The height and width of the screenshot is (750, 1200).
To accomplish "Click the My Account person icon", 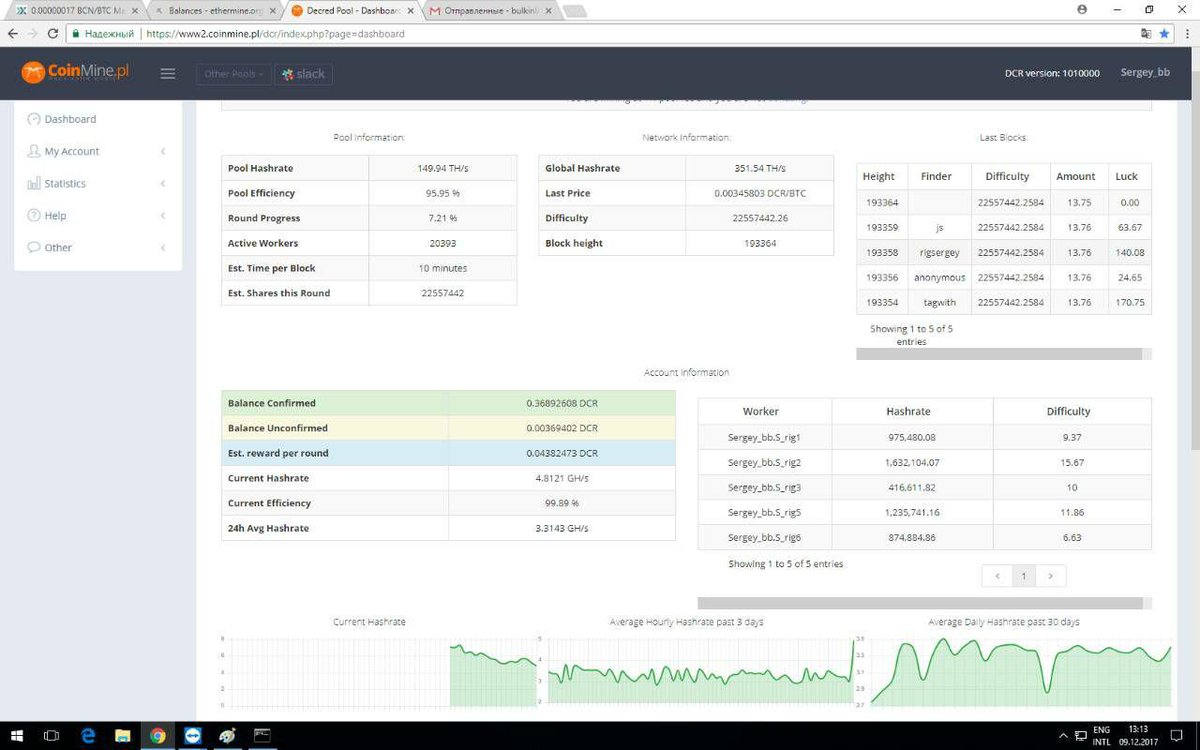I will [34, 151].
